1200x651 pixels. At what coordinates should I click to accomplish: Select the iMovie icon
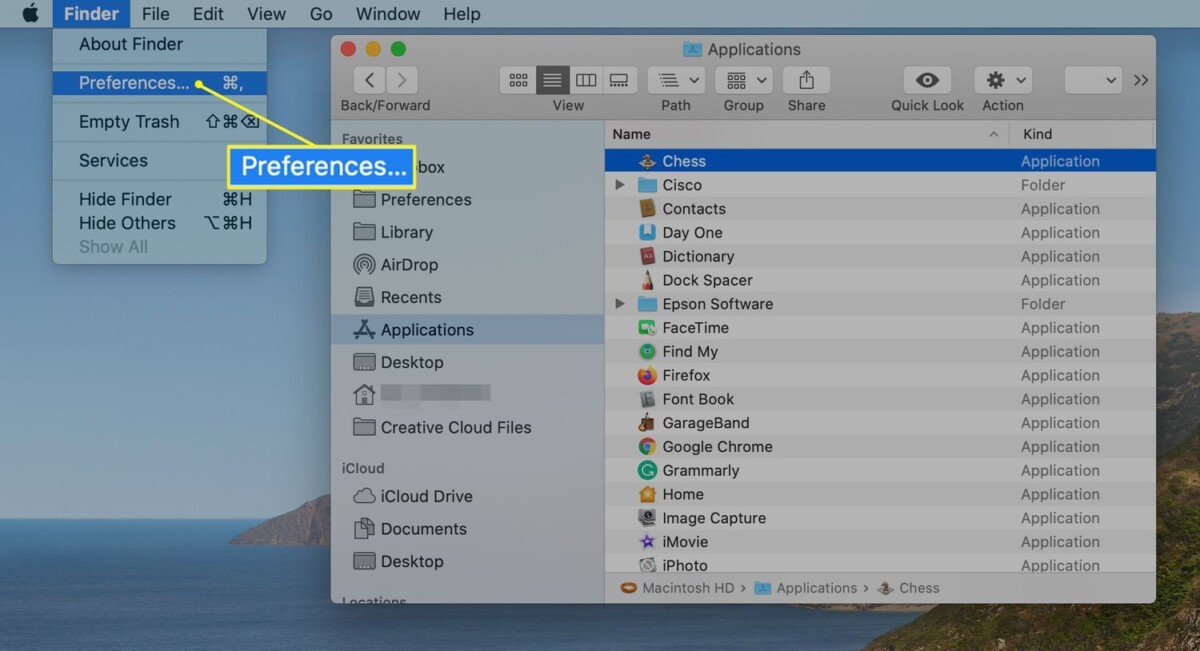point(647,542)
